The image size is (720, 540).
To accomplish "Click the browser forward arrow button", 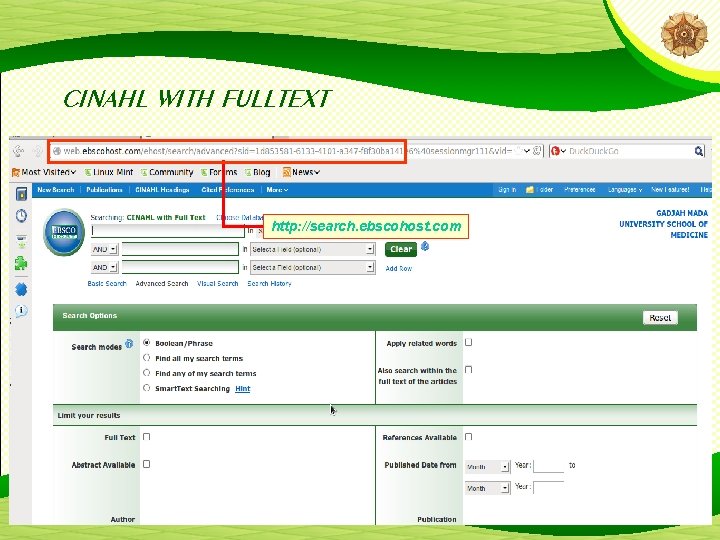I will point(38,151).
